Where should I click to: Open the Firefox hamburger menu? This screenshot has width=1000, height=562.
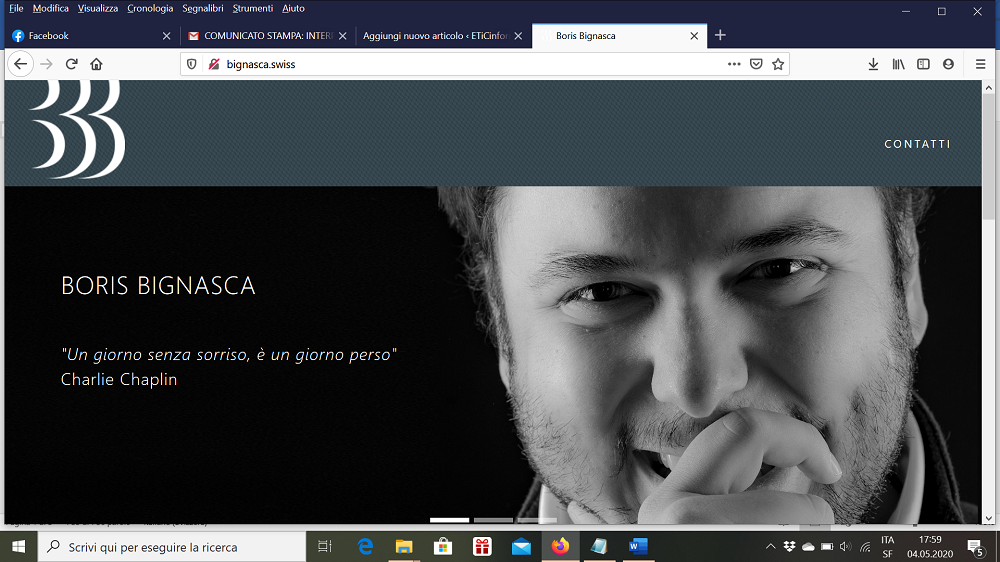980,64
